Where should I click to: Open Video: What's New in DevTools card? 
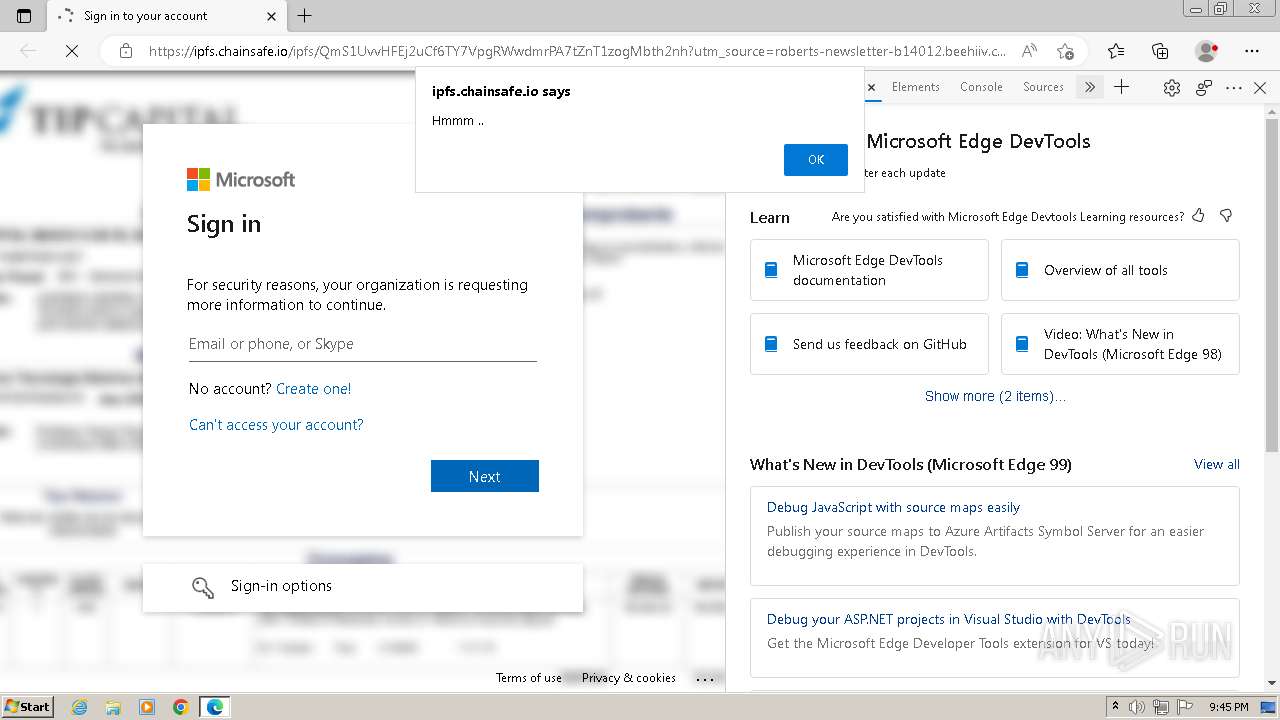[1120, 344]
